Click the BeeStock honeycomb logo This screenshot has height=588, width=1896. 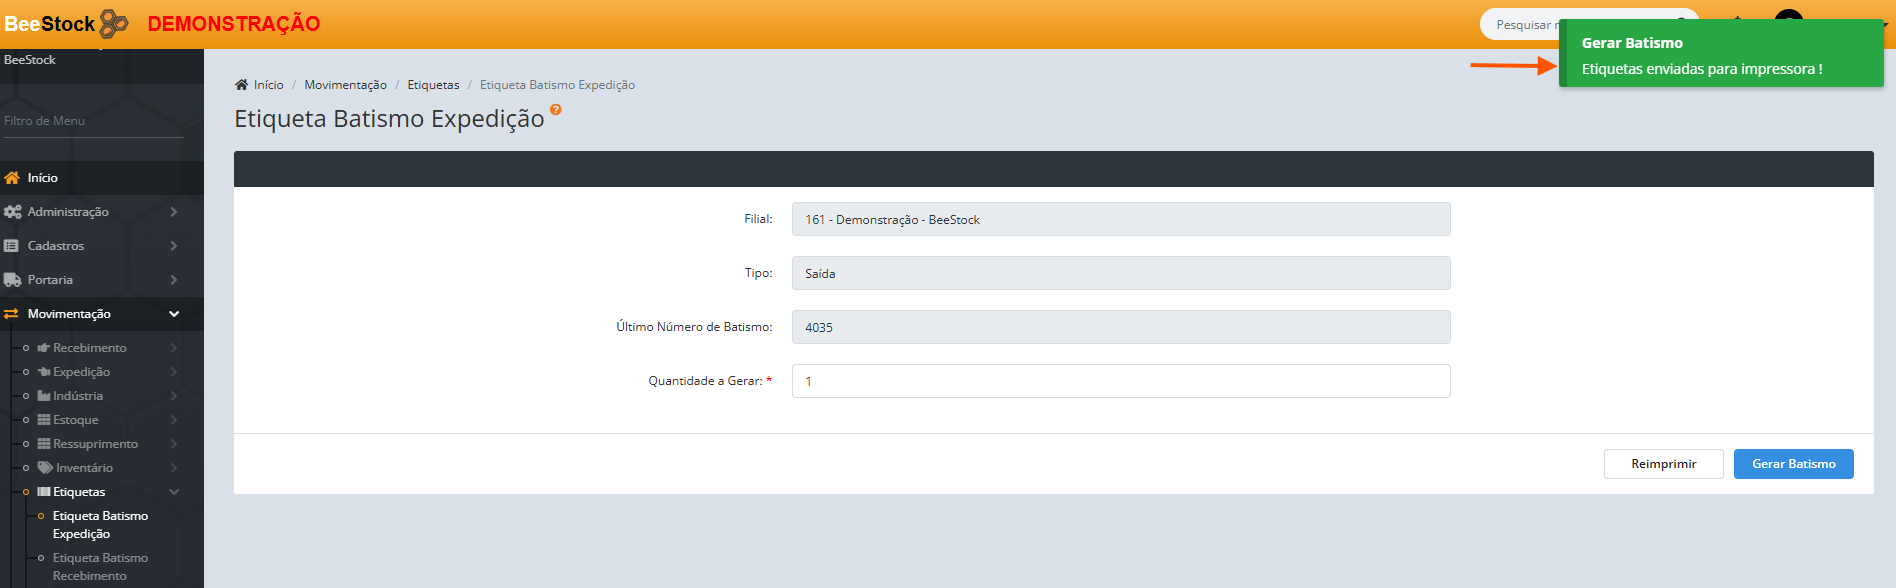tap(114, 23)
